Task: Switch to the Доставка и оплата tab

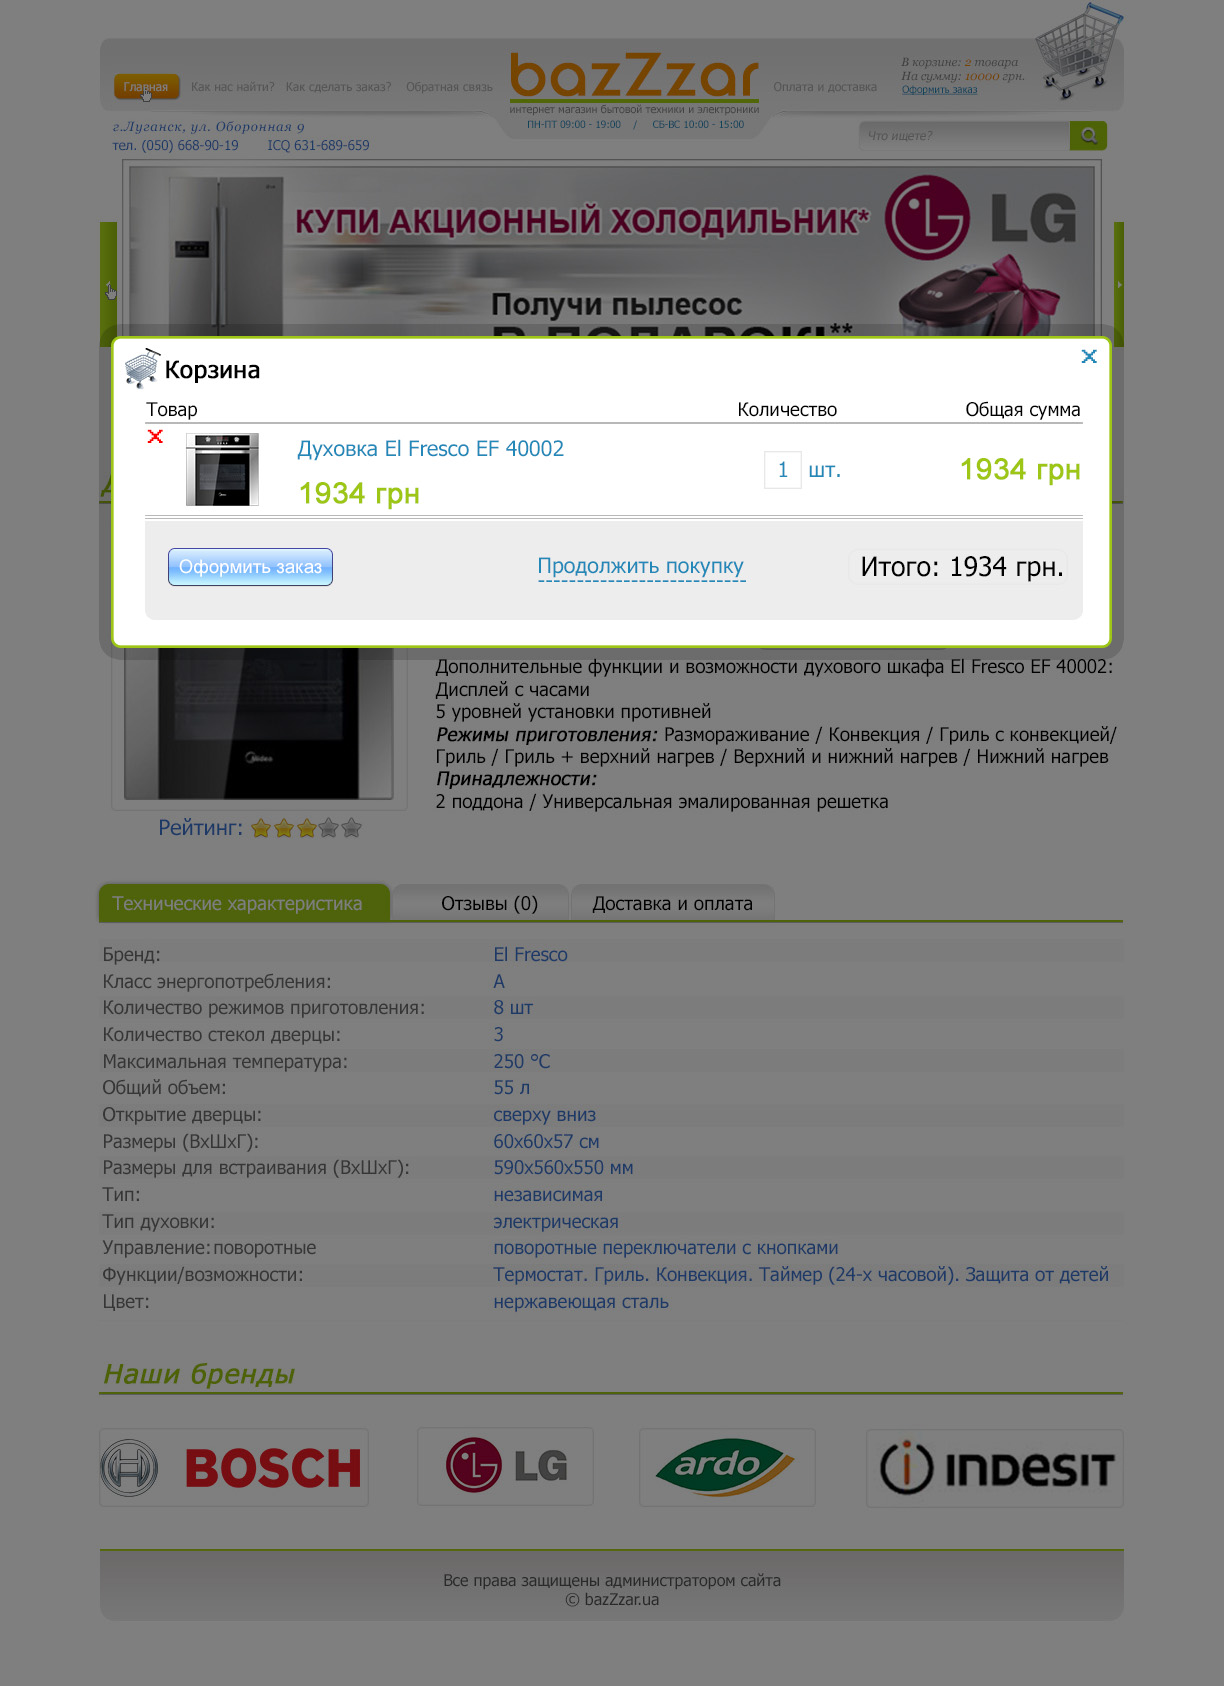Action: pyautogui.click(x=672, y=903)
